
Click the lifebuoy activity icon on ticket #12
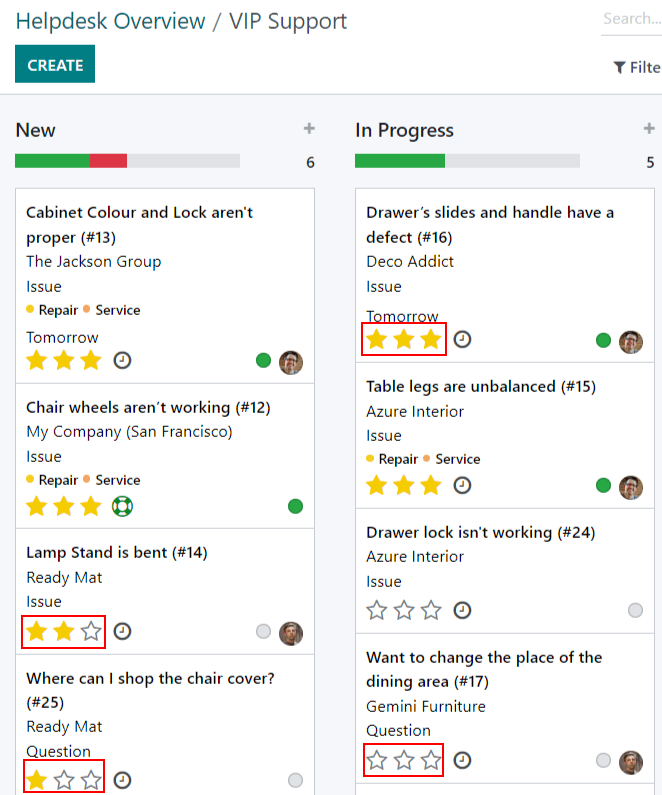122,506
